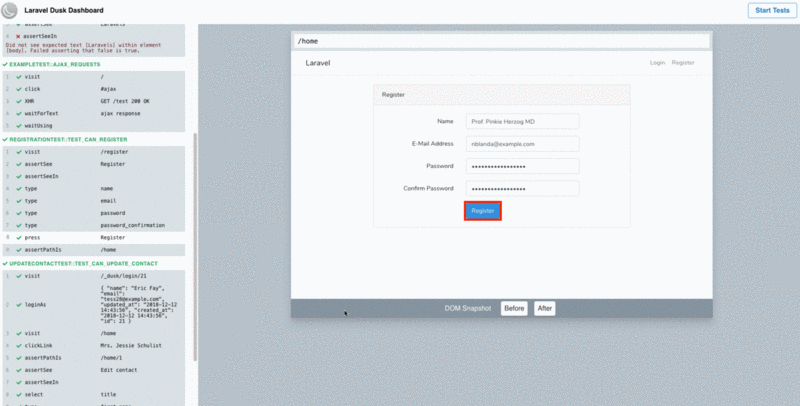800x406 pixels.
Task: Start the Dusk tests
Action: pyautogui.click(x=772, y=10)
